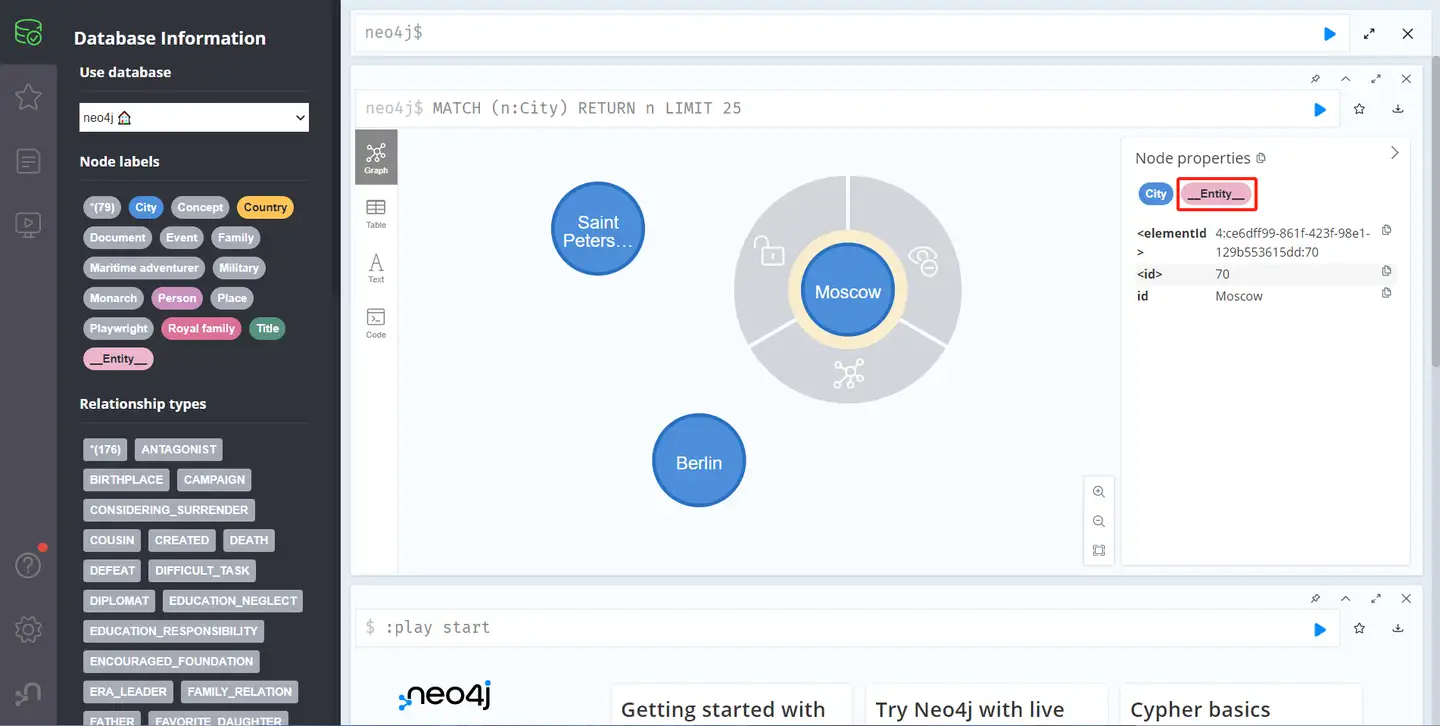Screen dimensions: 1440x726
Task: Fullscreen the MATCH query result frame
Action: tap(1376, 79)
